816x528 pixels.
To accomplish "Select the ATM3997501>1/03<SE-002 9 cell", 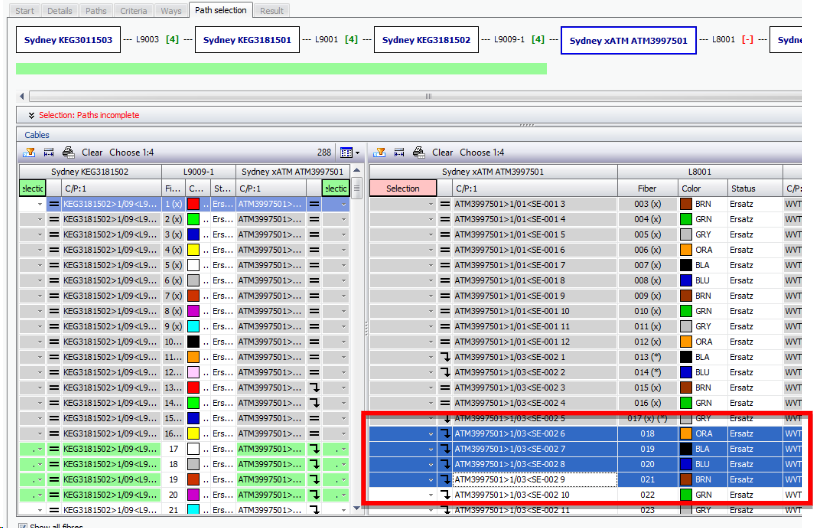I will [535, 480].
